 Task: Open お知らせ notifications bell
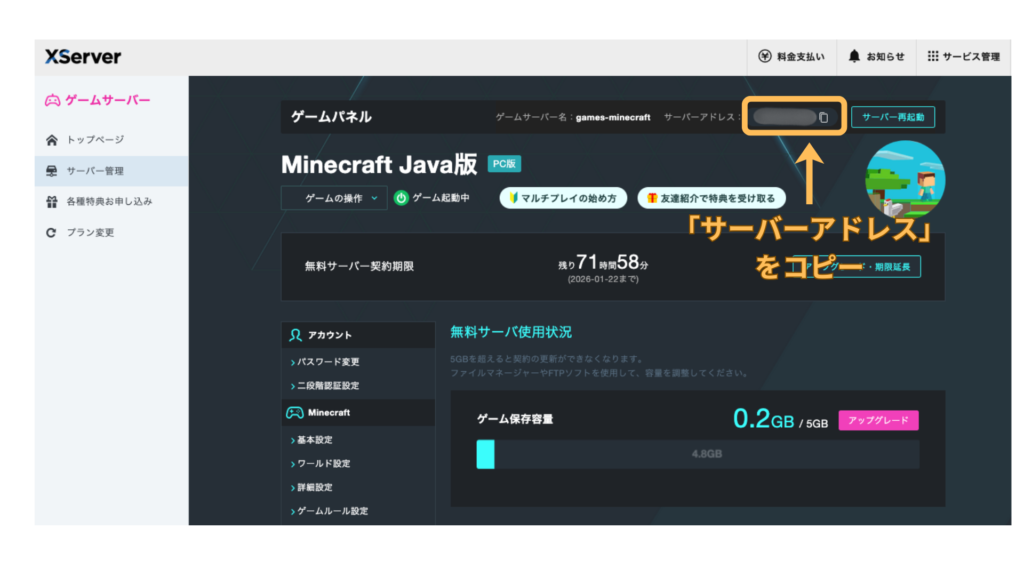876,57
